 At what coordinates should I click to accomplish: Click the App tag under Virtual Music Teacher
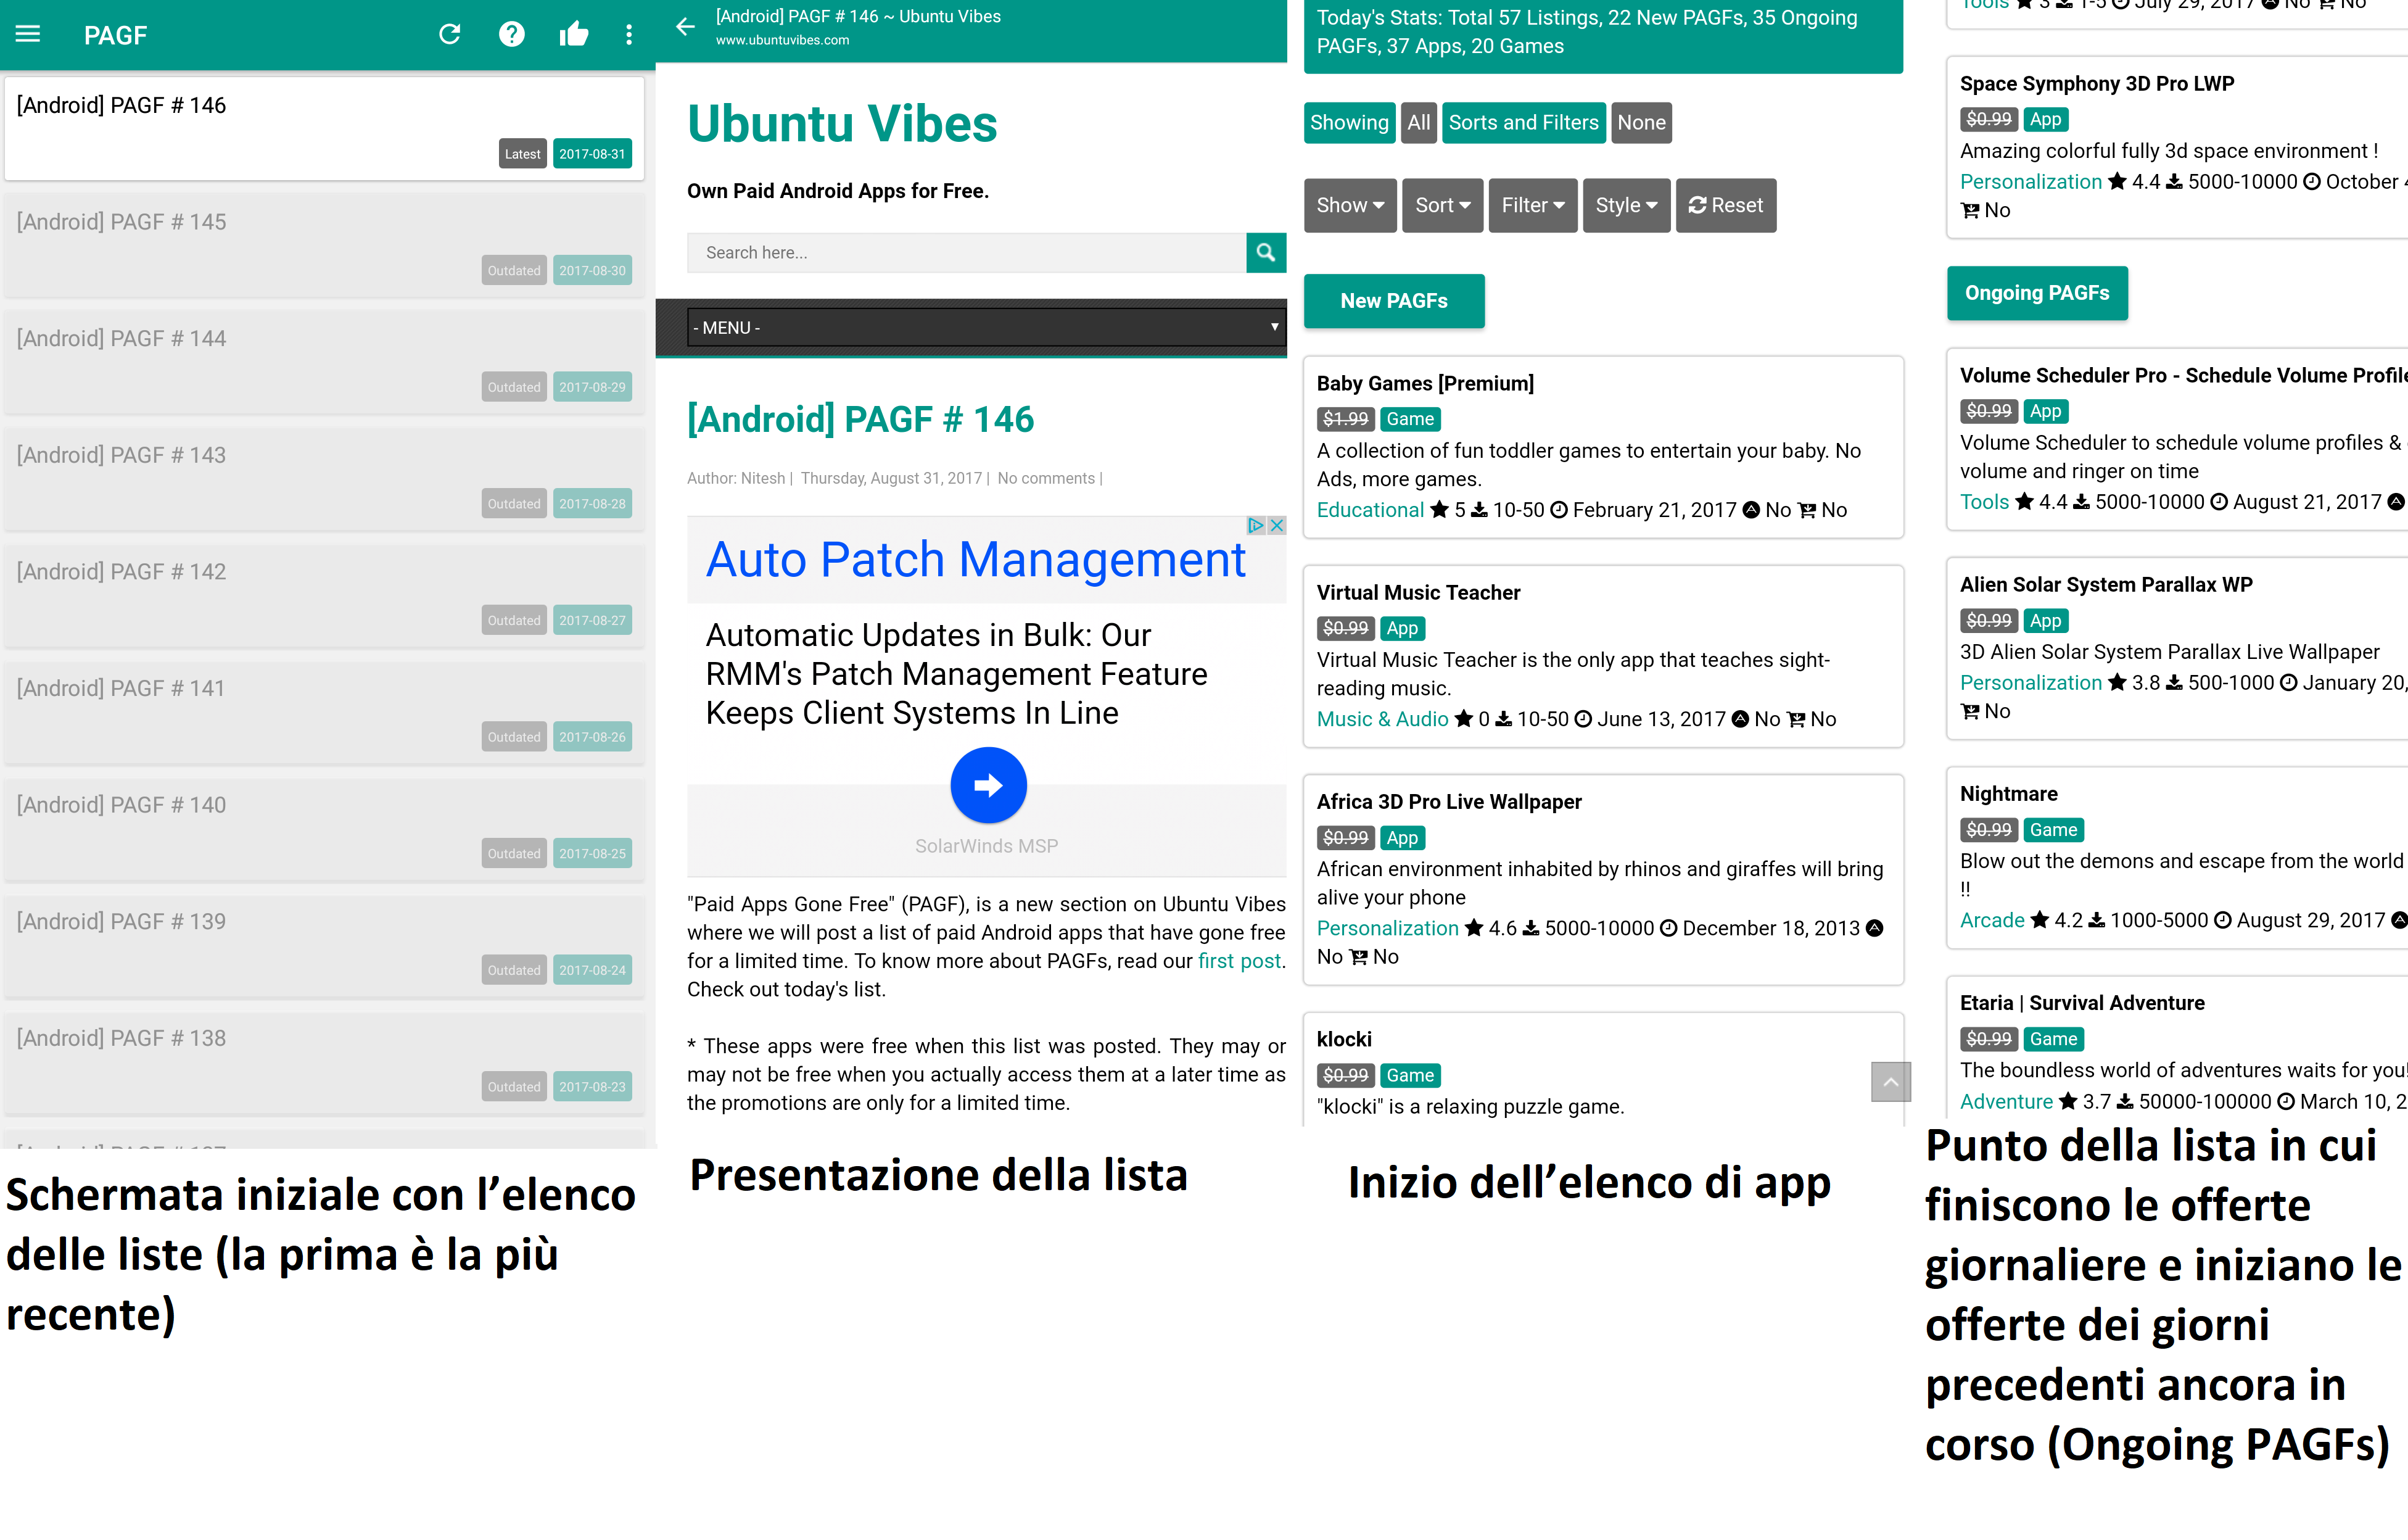(x=1402, y=628)
